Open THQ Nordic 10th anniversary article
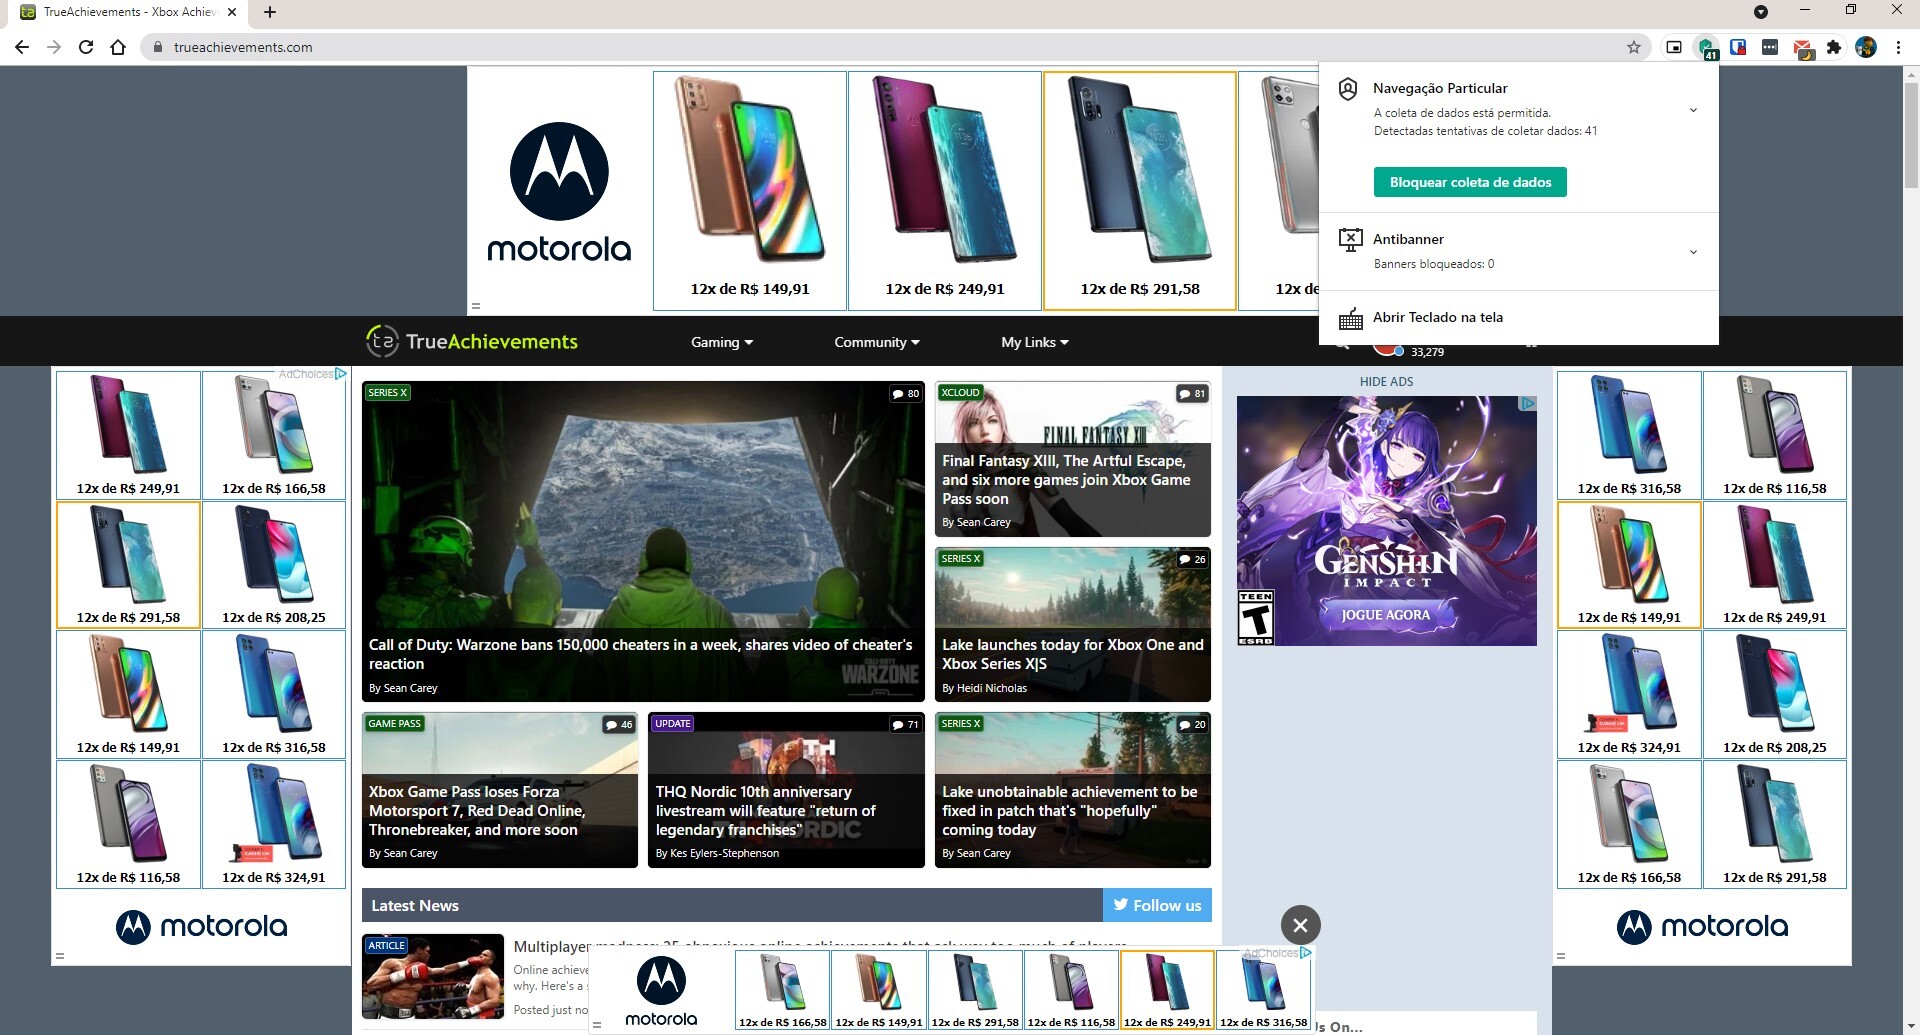1920x1035 pixels. 786,790
